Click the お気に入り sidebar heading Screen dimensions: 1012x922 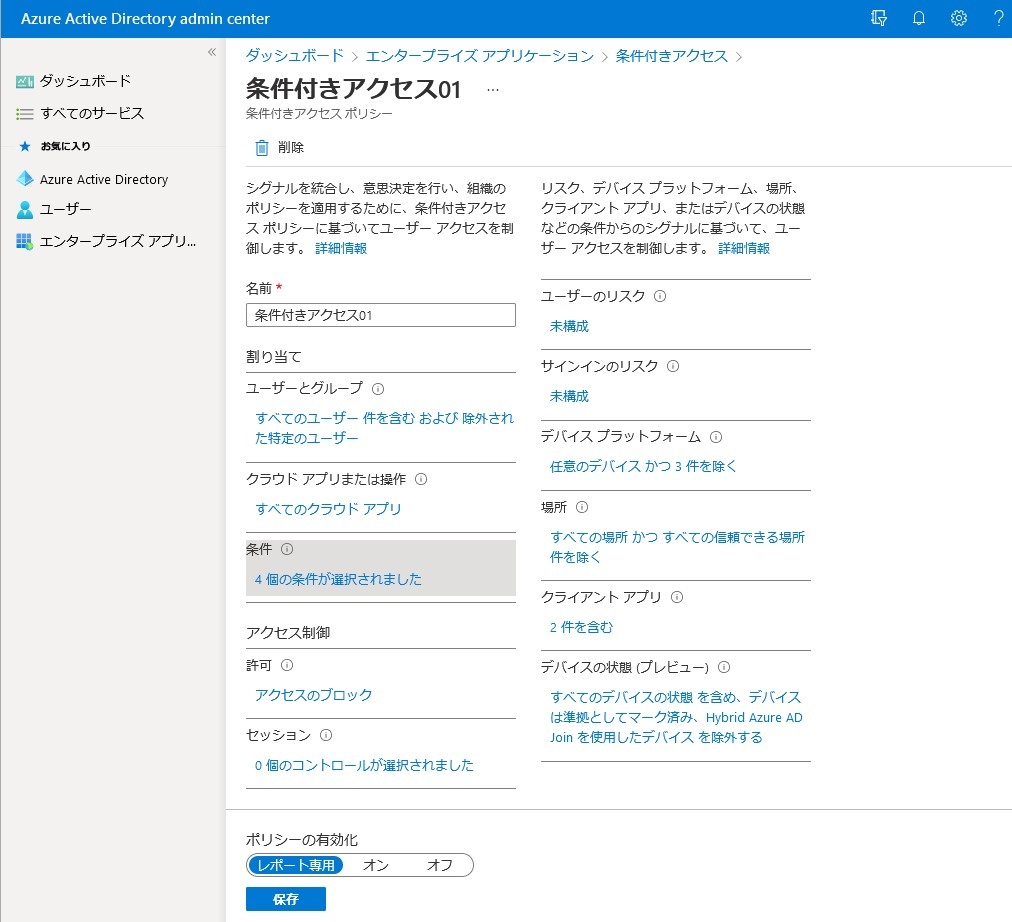(65, 146)
